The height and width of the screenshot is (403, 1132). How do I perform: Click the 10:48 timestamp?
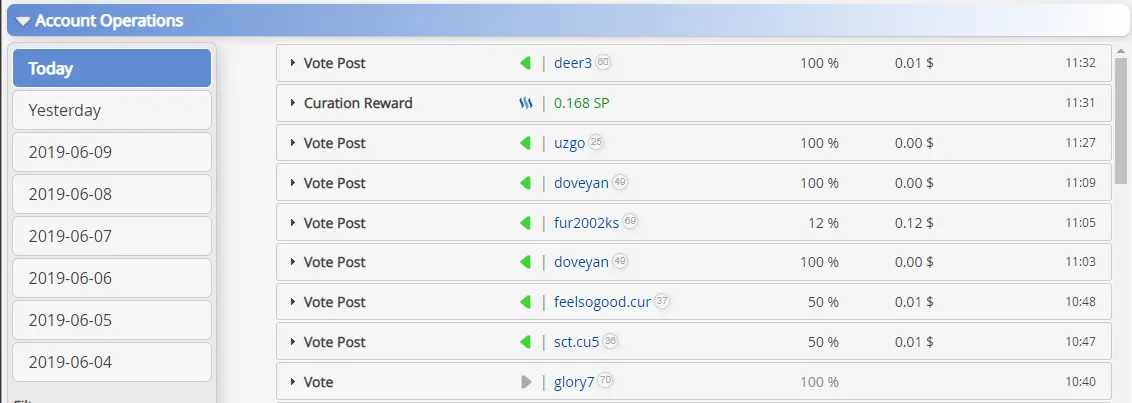tap(1080, 302)
